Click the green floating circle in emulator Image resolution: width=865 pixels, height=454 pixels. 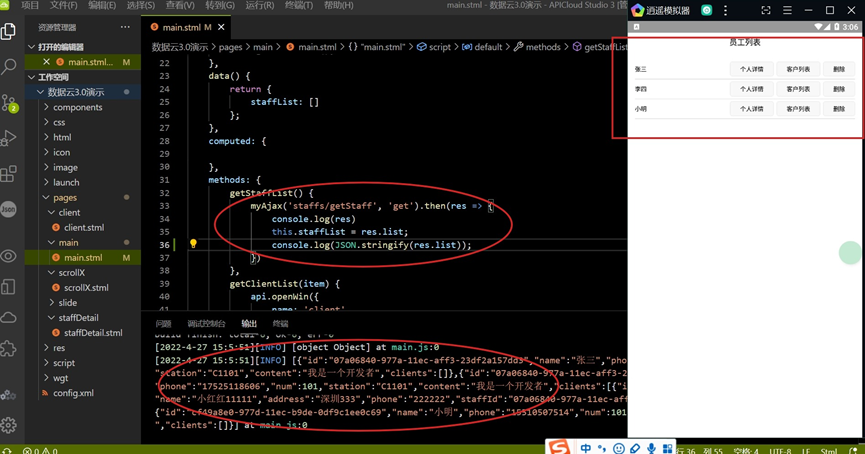[850, 253]
